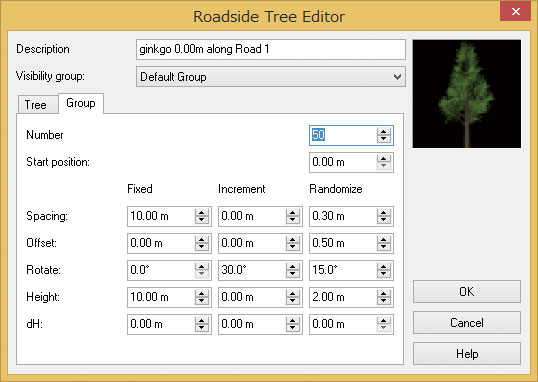Viewport: 538px width, 382px height.
Task: Increase Offset Randomize value
Action: (384, 240)
